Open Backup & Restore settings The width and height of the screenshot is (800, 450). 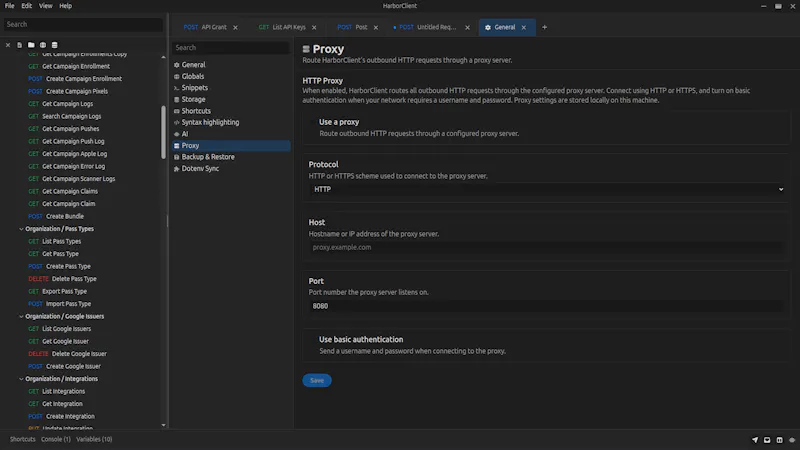pyautogui.click(x=231, y=157)
